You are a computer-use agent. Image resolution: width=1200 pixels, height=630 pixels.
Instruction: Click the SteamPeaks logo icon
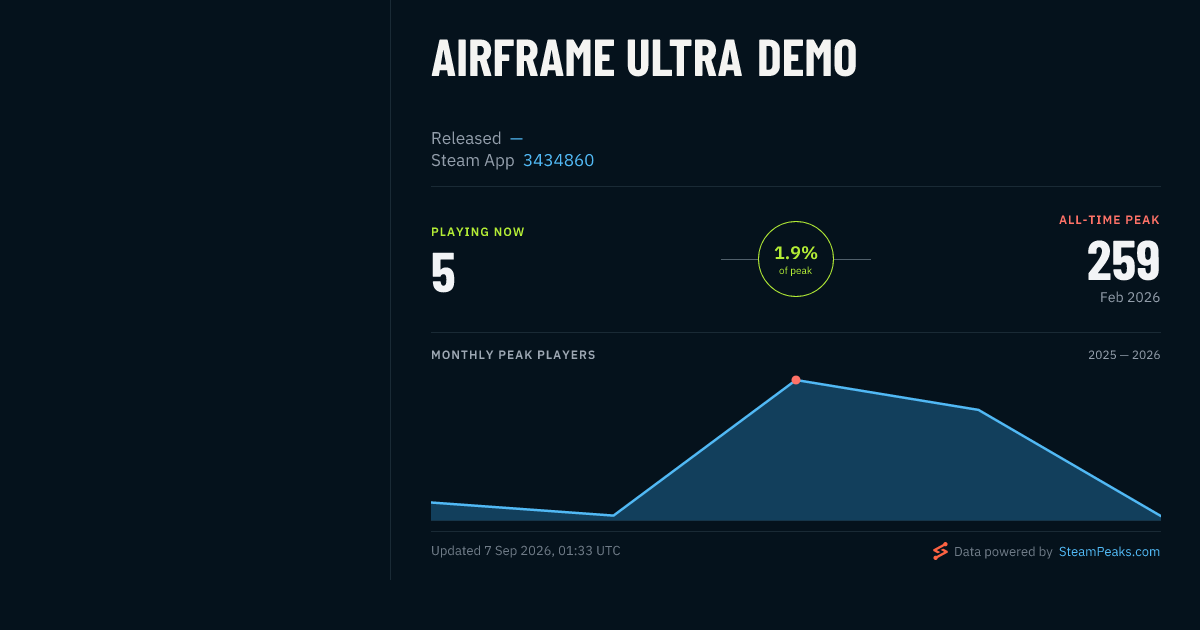(x=940, y=551)
